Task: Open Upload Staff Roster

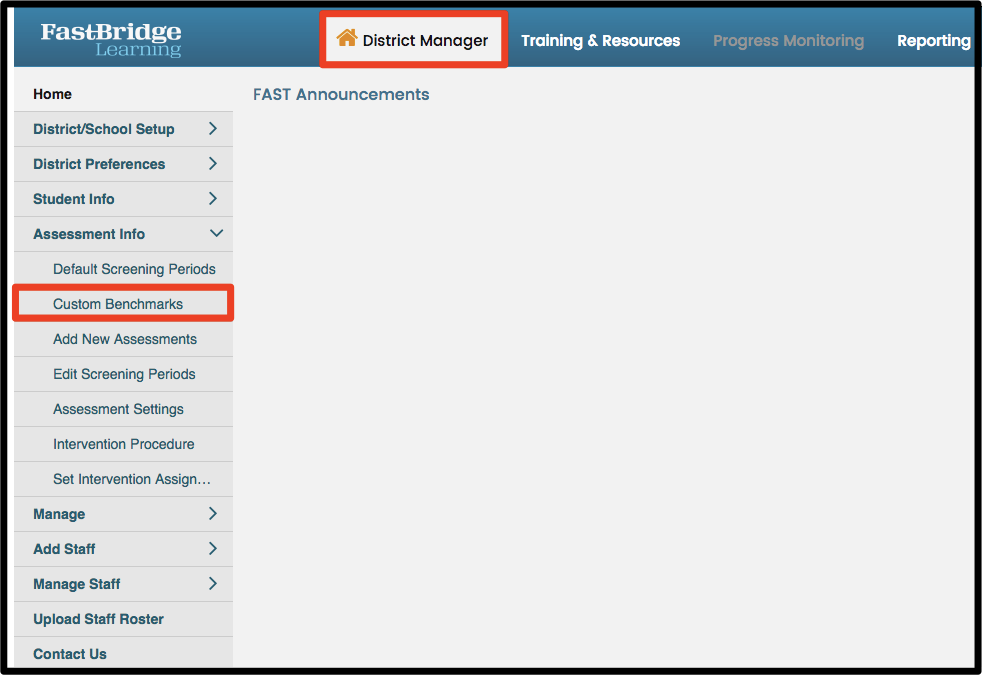Action: coord(123,620)
